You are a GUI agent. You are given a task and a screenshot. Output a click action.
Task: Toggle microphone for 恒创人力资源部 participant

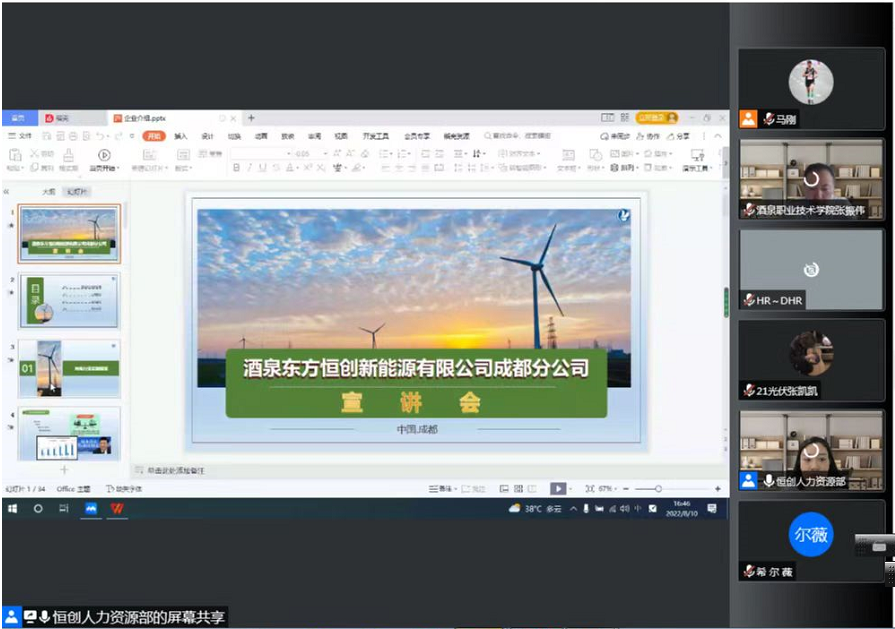769,481
